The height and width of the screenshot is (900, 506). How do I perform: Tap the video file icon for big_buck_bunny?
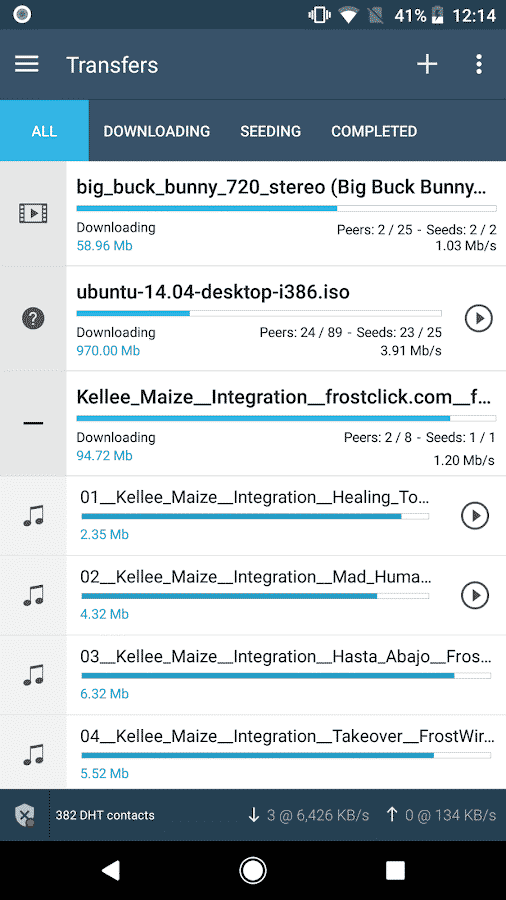[x=33, y=214]
